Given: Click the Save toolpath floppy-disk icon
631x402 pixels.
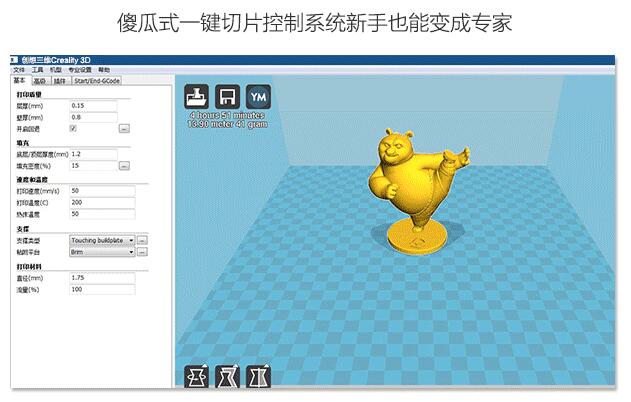Looking at the screenshot, I should click(x=227, y=97).
